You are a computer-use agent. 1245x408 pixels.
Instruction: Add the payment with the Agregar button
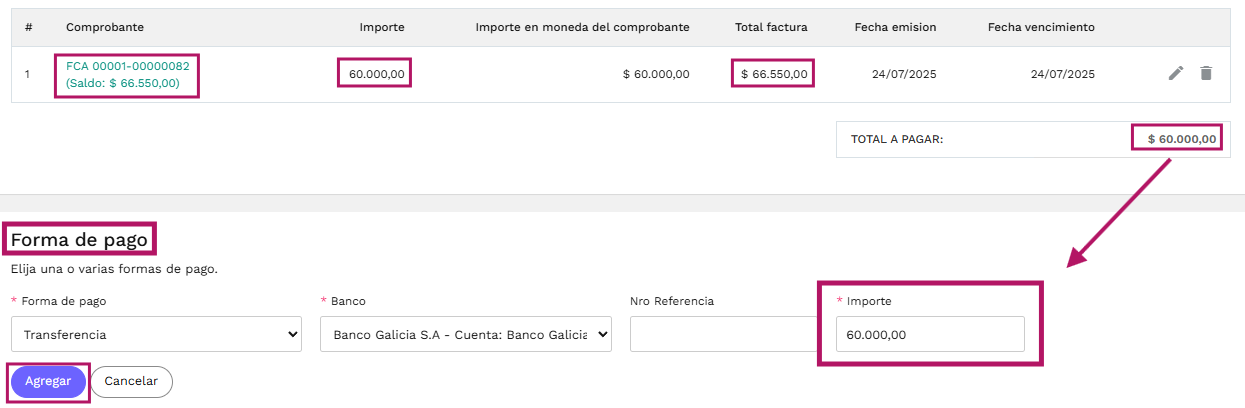(x=48, y=382)
